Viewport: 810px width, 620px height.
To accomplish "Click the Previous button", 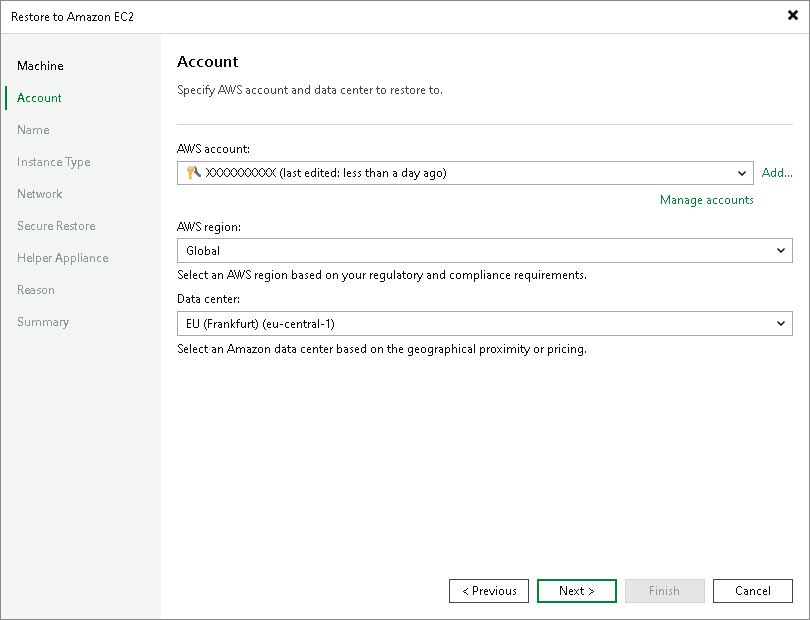I will 489,591.
